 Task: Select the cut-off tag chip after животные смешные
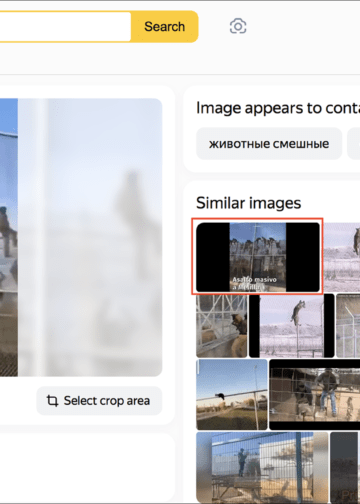pyautogui.click(x=354, y=144)
